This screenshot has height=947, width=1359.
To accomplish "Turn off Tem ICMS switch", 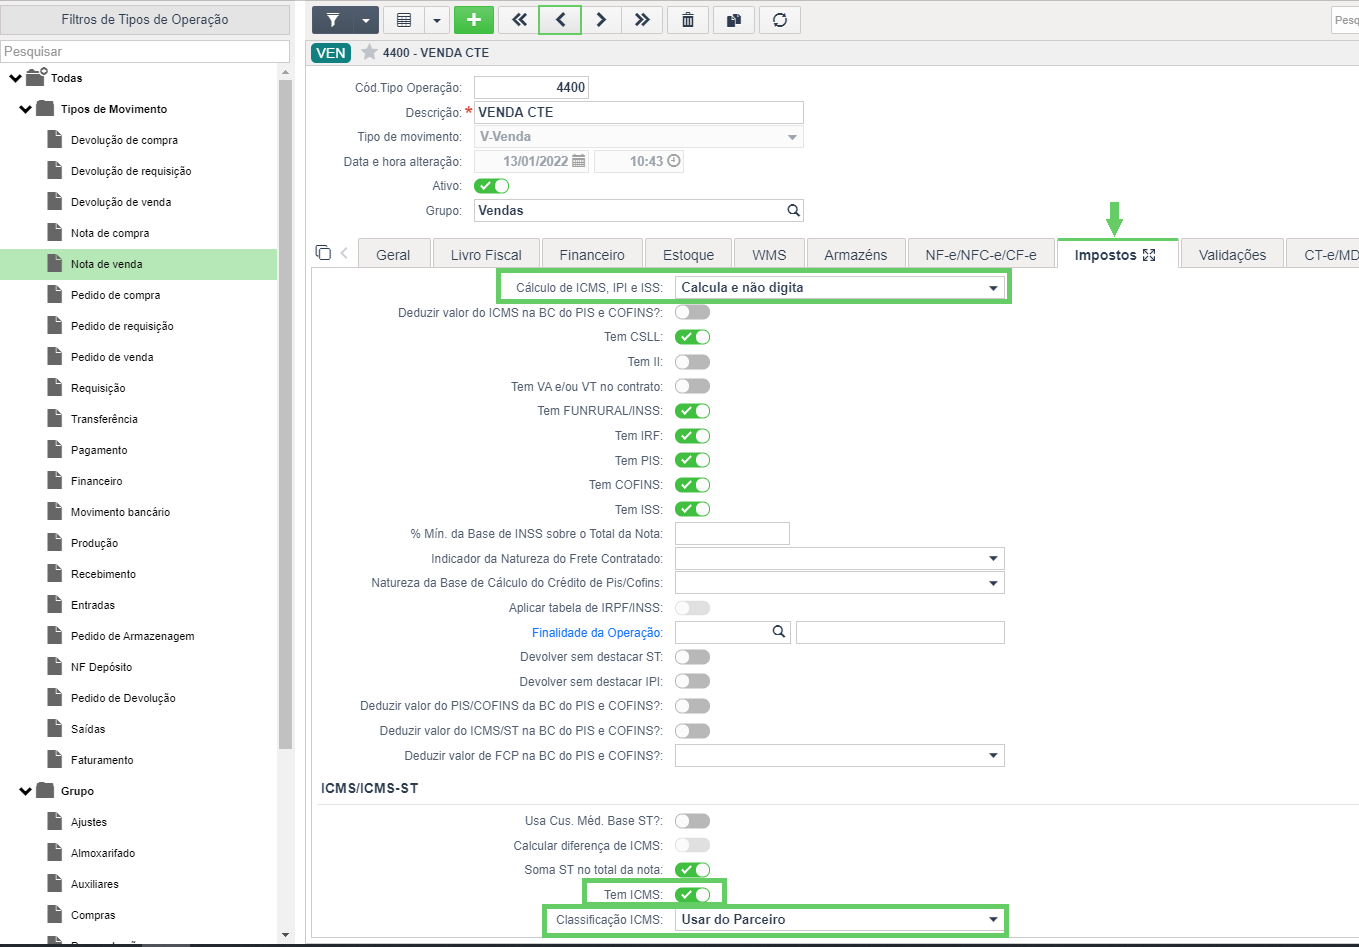I will point(692,895).
